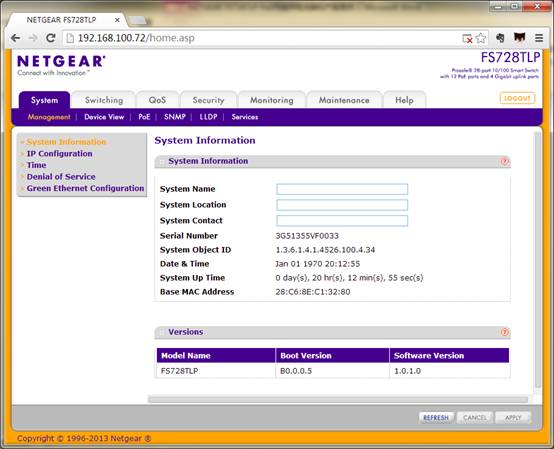Click help icon in System Information header
554x449 pixels.
[505, 161]
